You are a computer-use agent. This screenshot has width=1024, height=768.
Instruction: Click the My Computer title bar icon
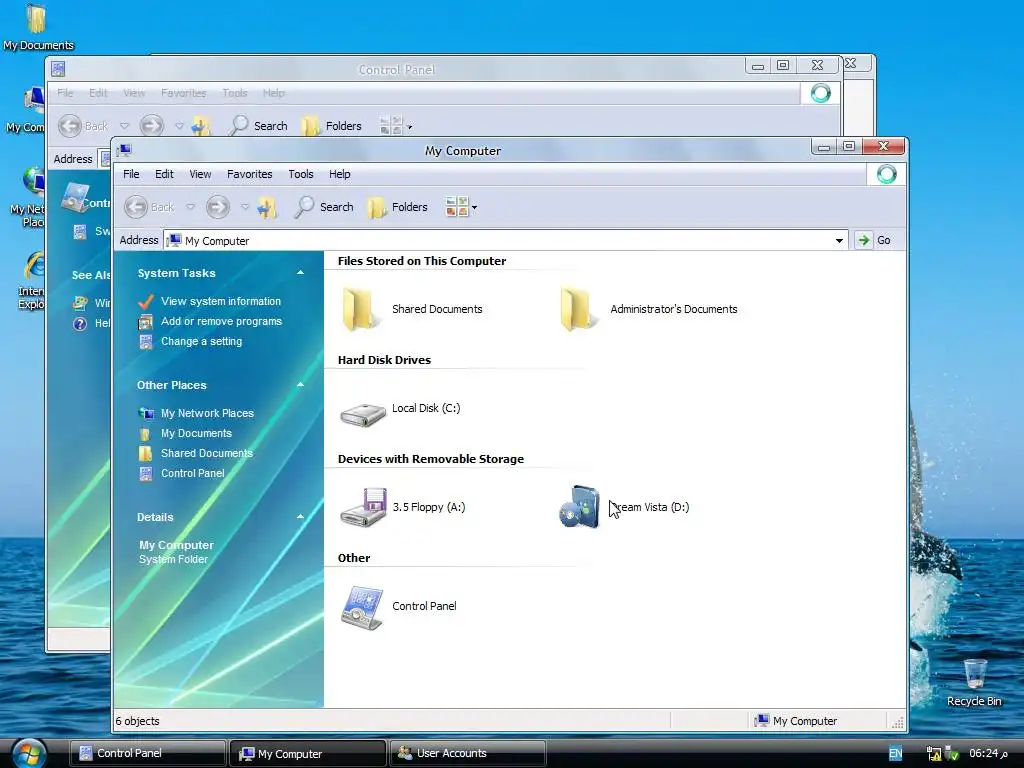125,151
